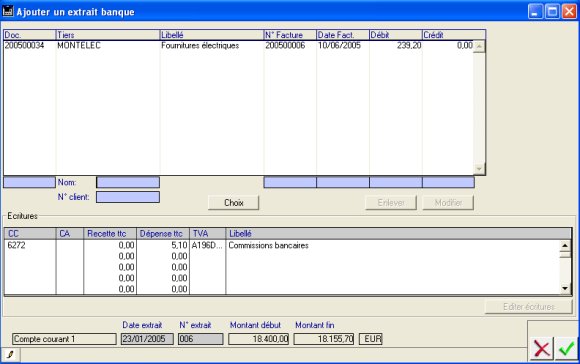Click the Débit column header
The height and width of the screenshot is (364, 580).
point(396,35)
